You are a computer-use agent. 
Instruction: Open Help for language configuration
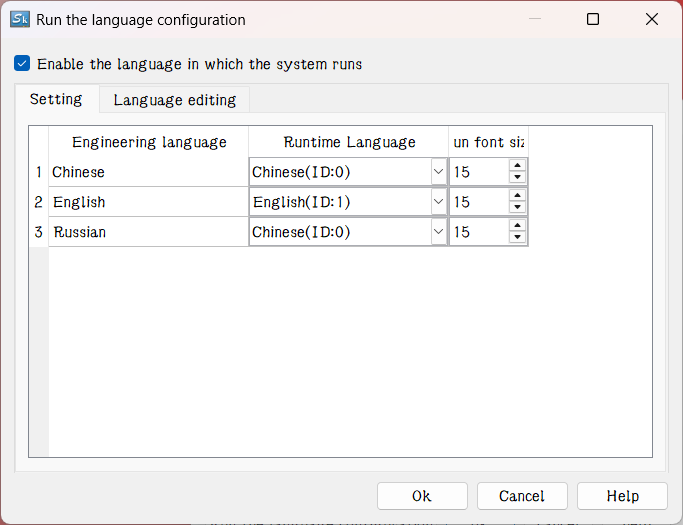click(622, 496)
